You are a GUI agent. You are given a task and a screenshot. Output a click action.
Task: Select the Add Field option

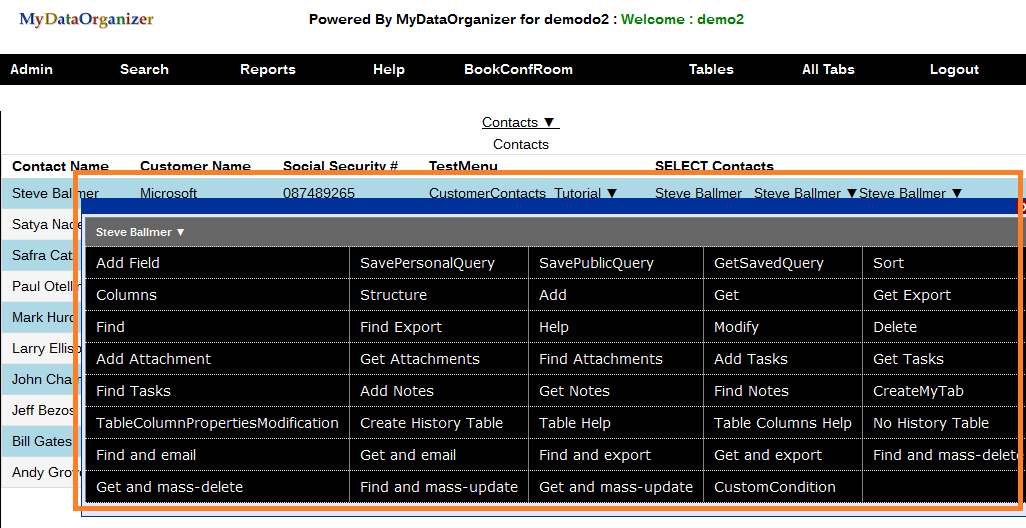pyautogui.click(x=128, y=263)
